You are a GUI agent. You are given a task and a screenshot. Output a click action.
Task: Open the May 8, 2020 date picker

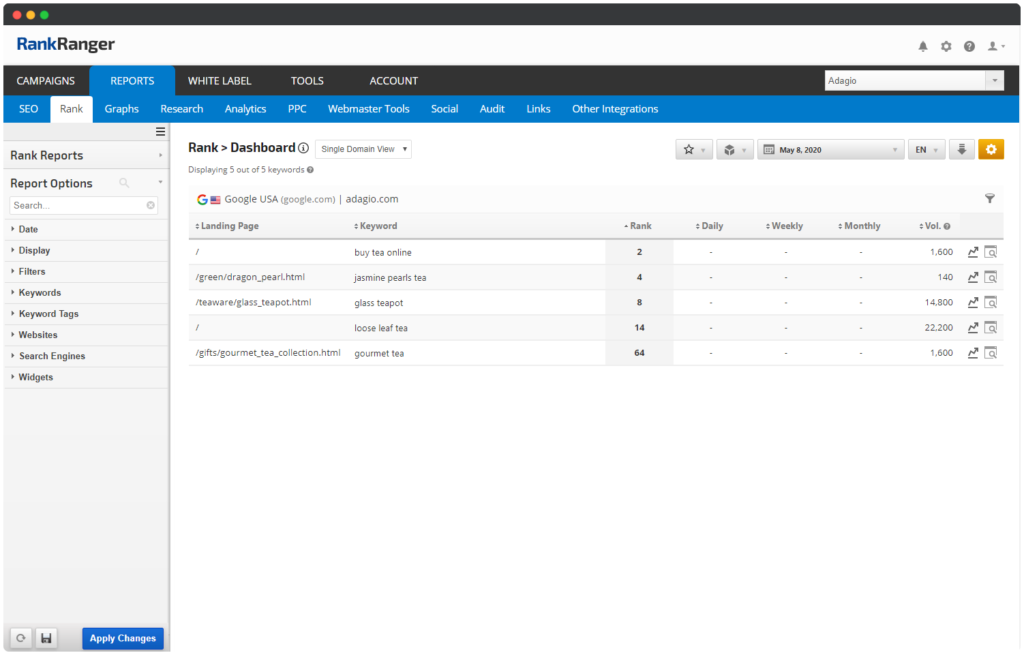click(831, 150)
